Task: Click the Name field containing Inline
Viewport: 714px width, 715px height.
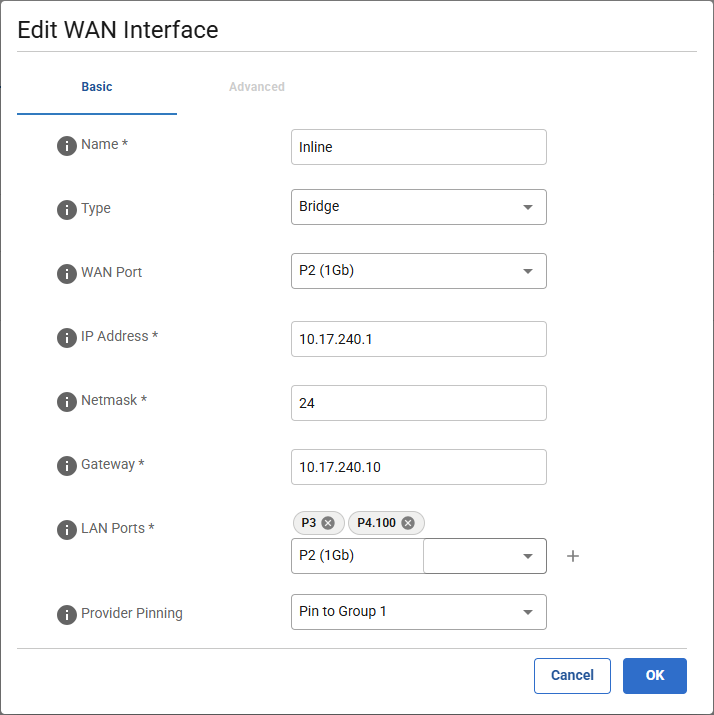Action: point(419,147)
